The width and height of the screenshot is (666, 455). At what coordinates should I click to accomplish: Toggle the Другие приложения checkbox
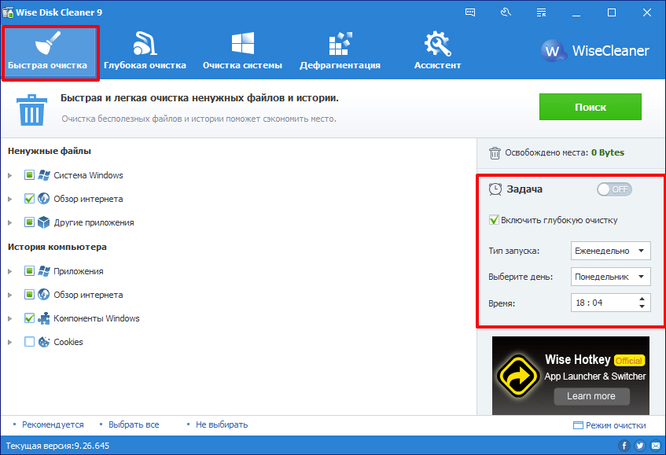[29, 222]
